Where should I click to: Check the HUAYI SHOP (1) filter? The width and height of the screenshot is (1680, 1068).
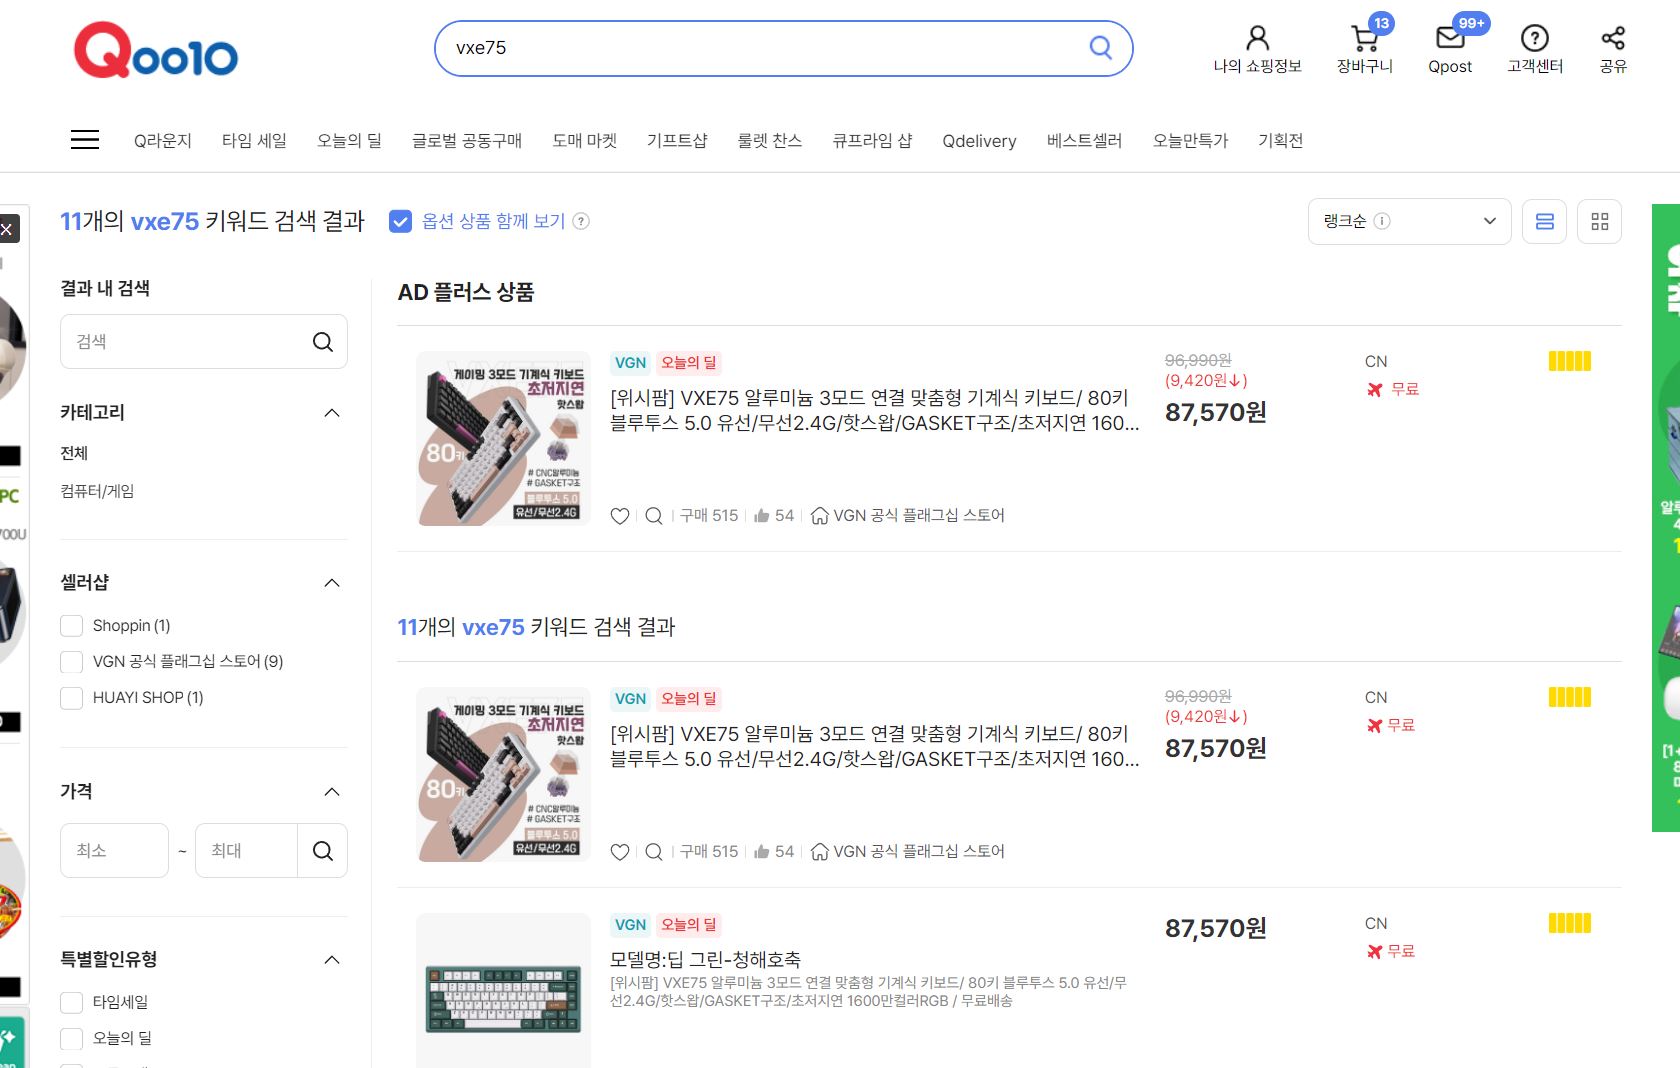[x=72, y=698]
